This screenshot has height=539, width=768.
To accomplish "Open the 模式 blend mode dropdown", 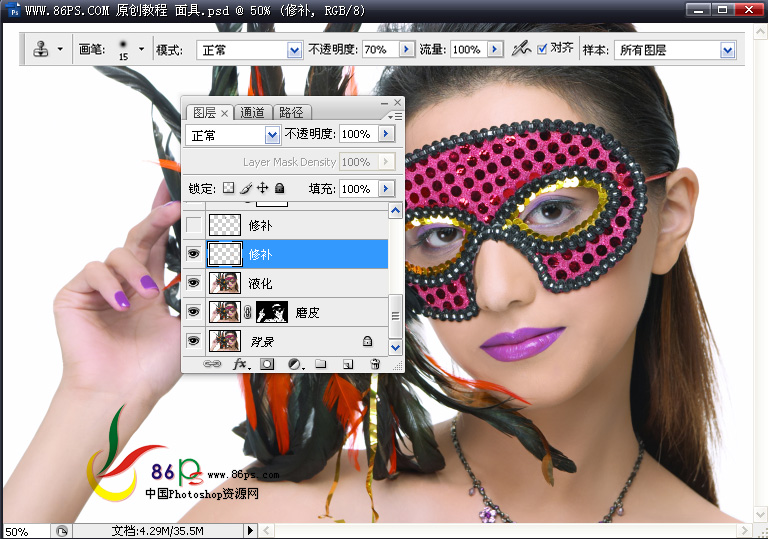I will click(294, 50).
